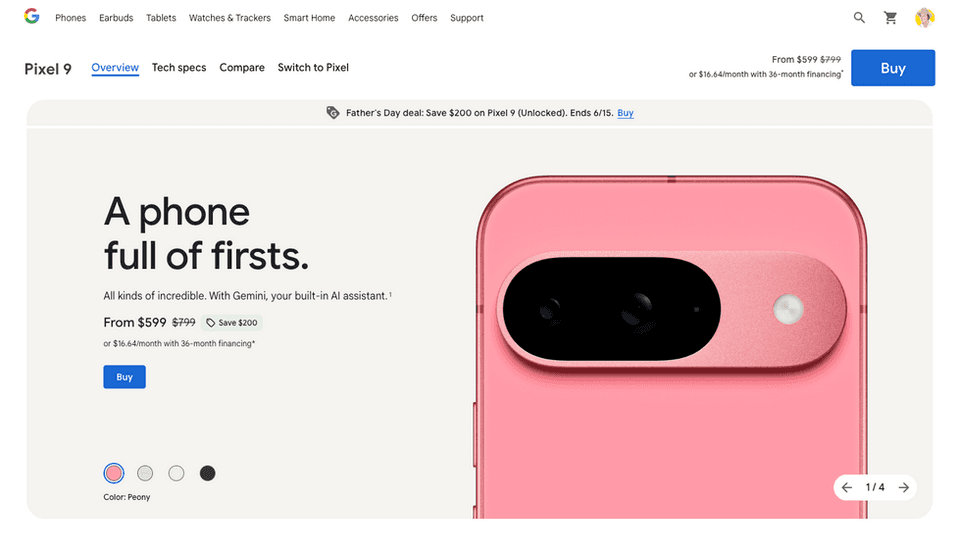The image size is (959, 557).
Task: Open the account profile avatar
Action: click(924, 18)
